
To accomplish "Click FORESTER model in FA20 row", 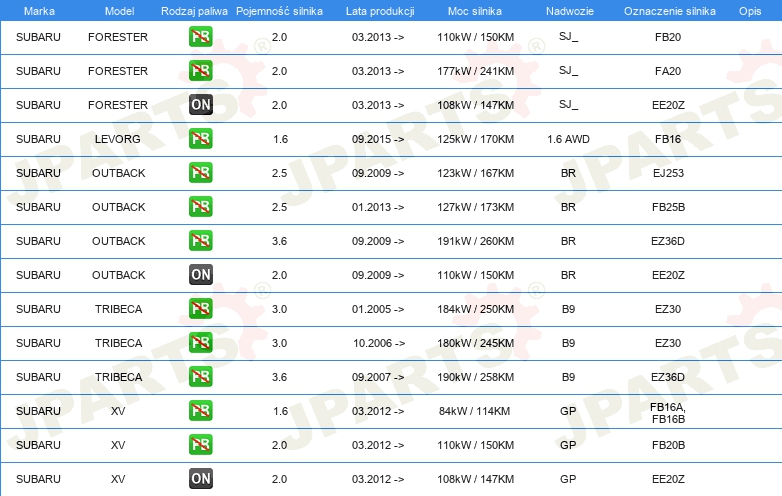I will (x=118, y=71).
